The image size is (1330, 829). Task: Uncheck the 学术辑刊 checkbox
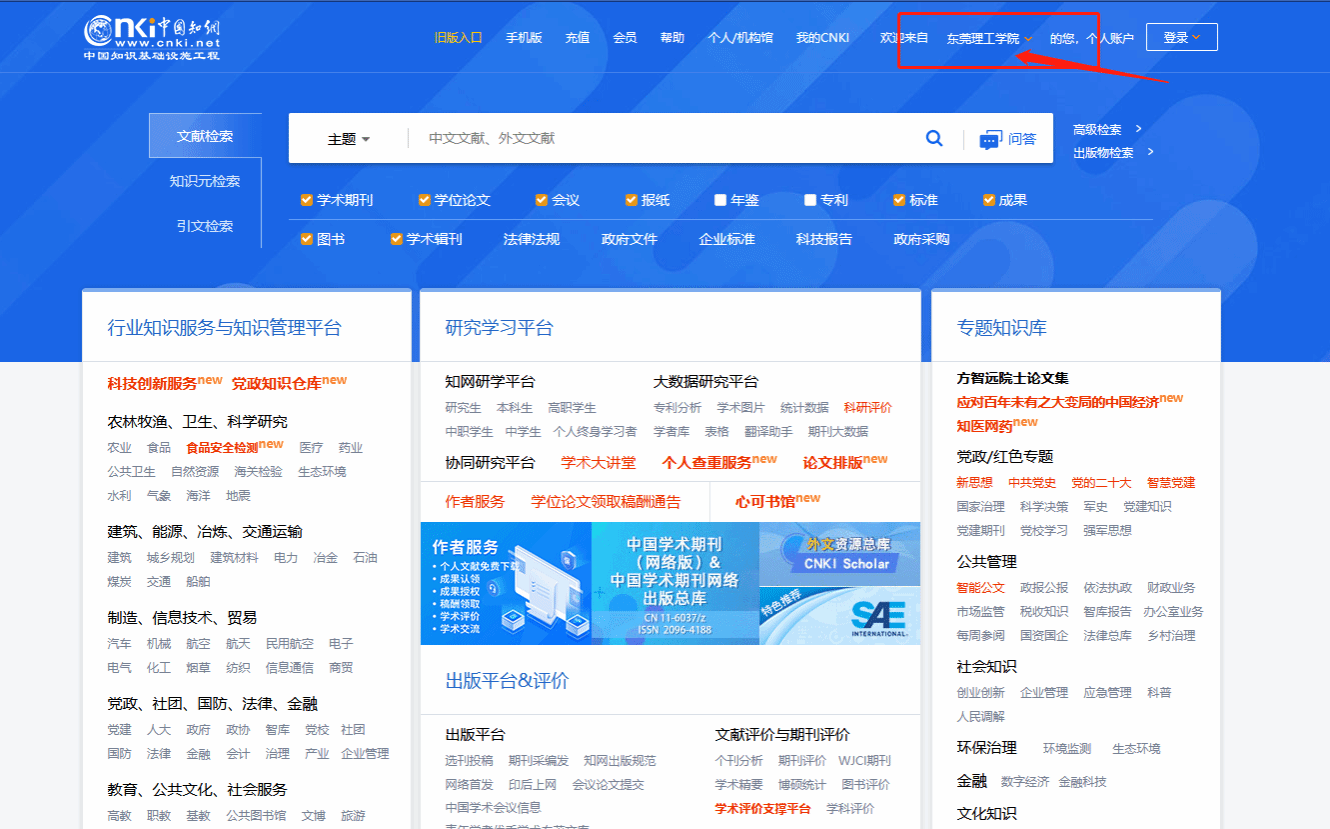click(x=396, y=239)
